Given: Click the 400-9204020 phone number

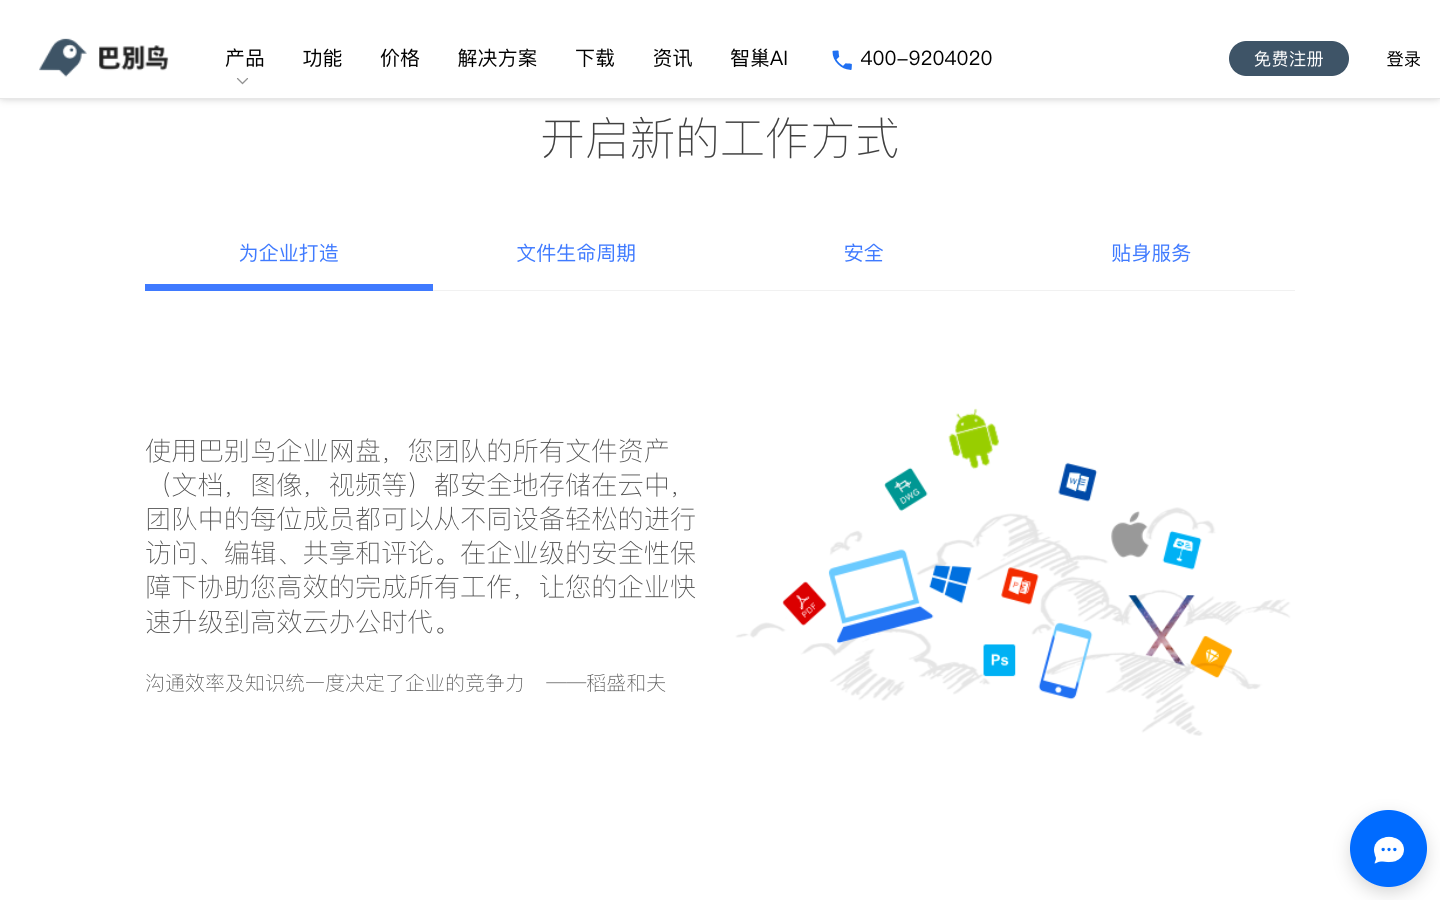Looking at the screenshot, I should pos(926,58).
